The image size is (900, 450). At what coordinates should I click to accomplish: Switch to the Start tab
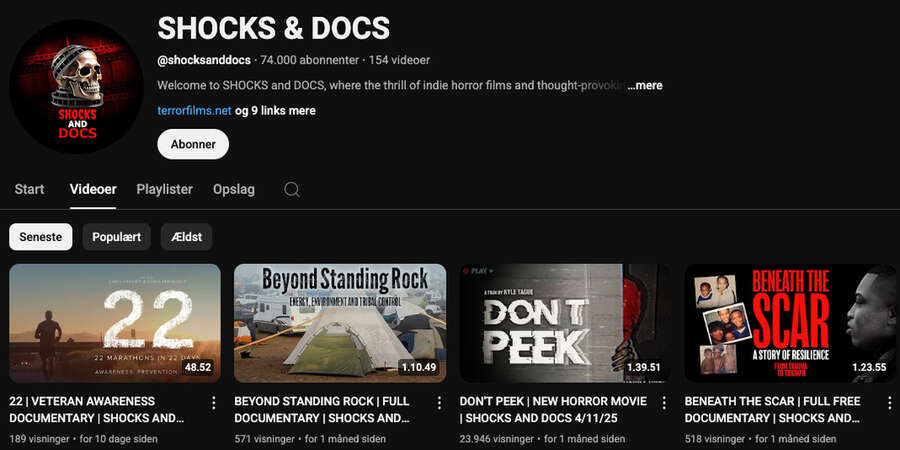[x=29, y=189]
